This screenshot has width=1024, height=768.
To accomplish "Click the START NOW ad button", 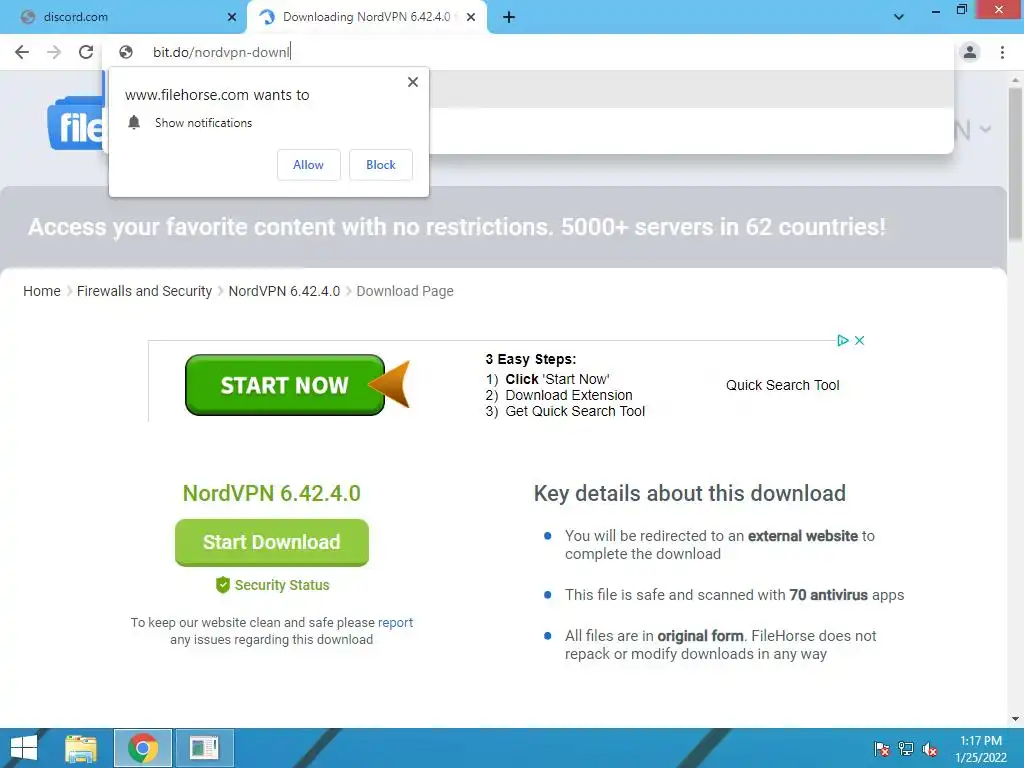I will [285, 385].
